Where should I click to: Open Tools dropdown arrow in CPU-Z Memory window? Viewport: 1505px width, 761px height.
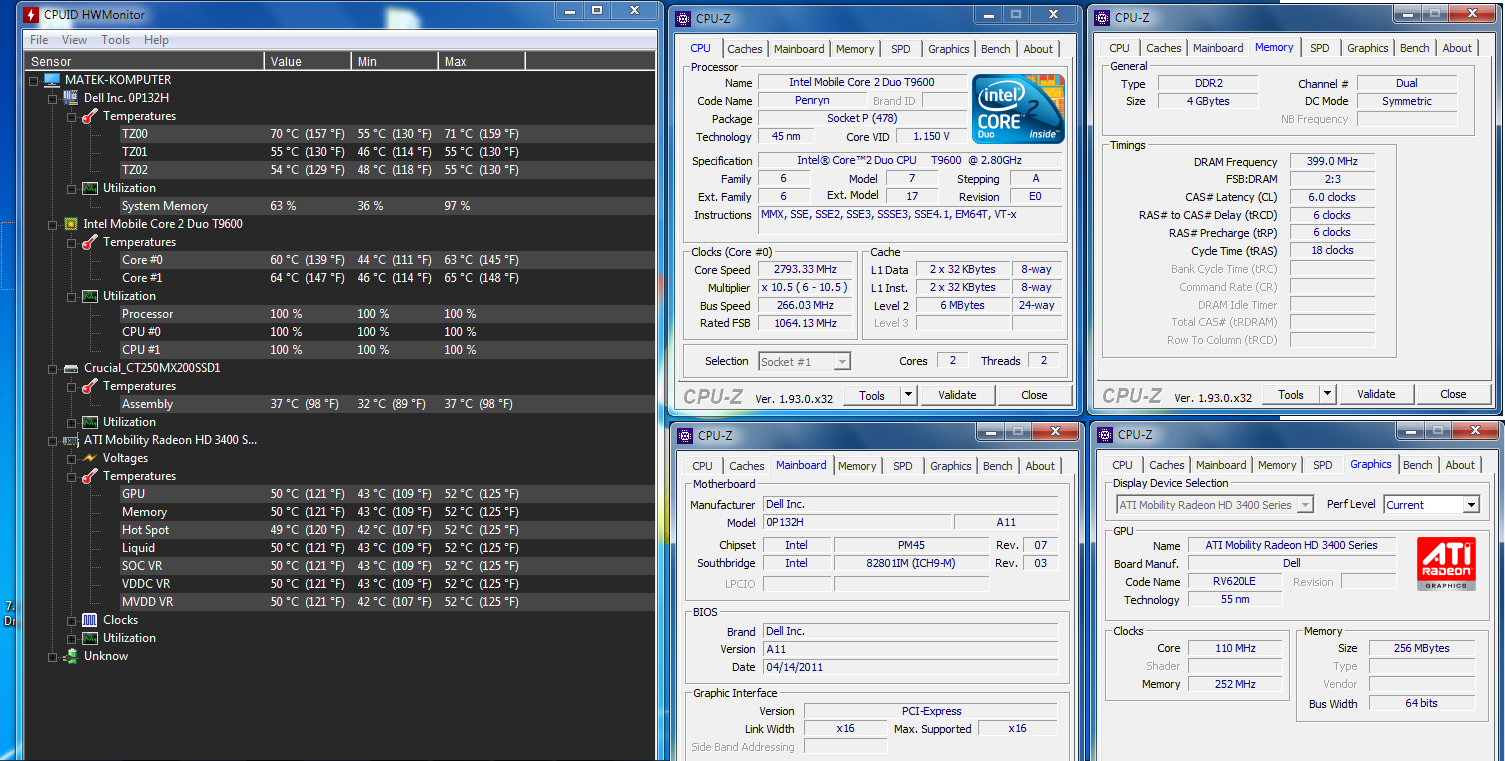pyautogui.click(x=1327, y=394)
